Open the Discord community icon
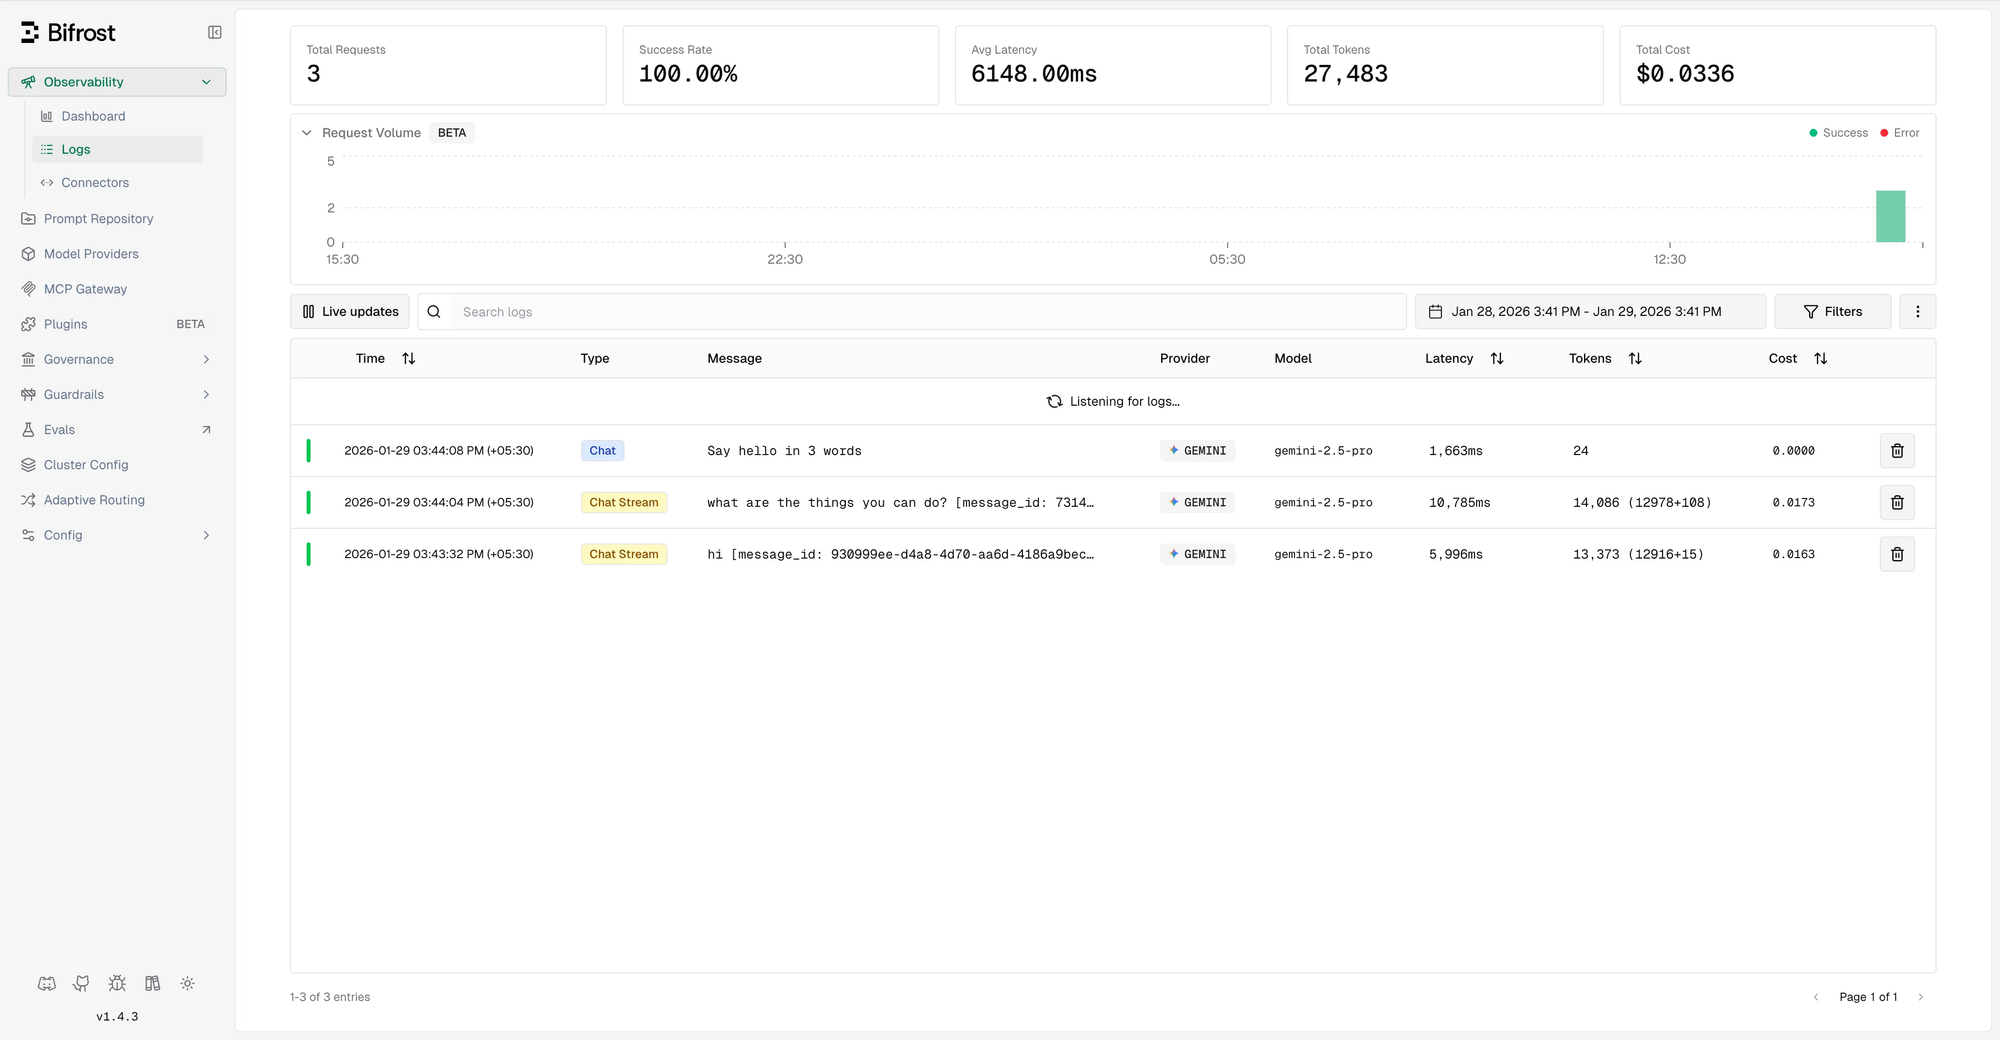 47,984
